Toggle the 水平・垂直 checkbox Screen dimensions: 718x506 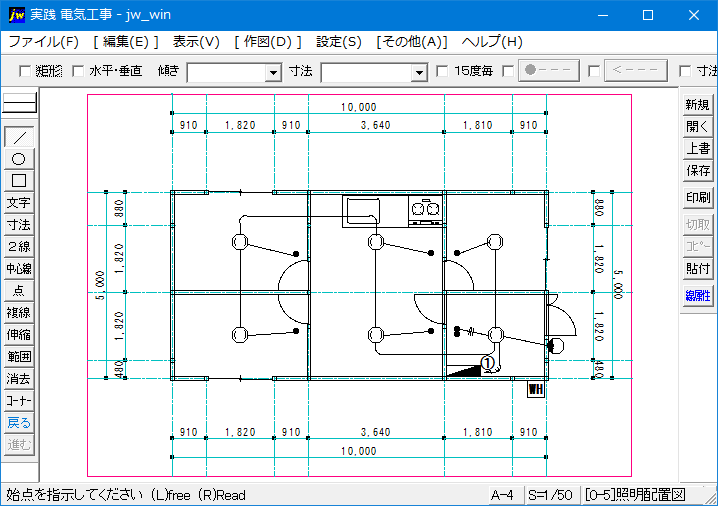pyautogui.click(x=79, y=72)
